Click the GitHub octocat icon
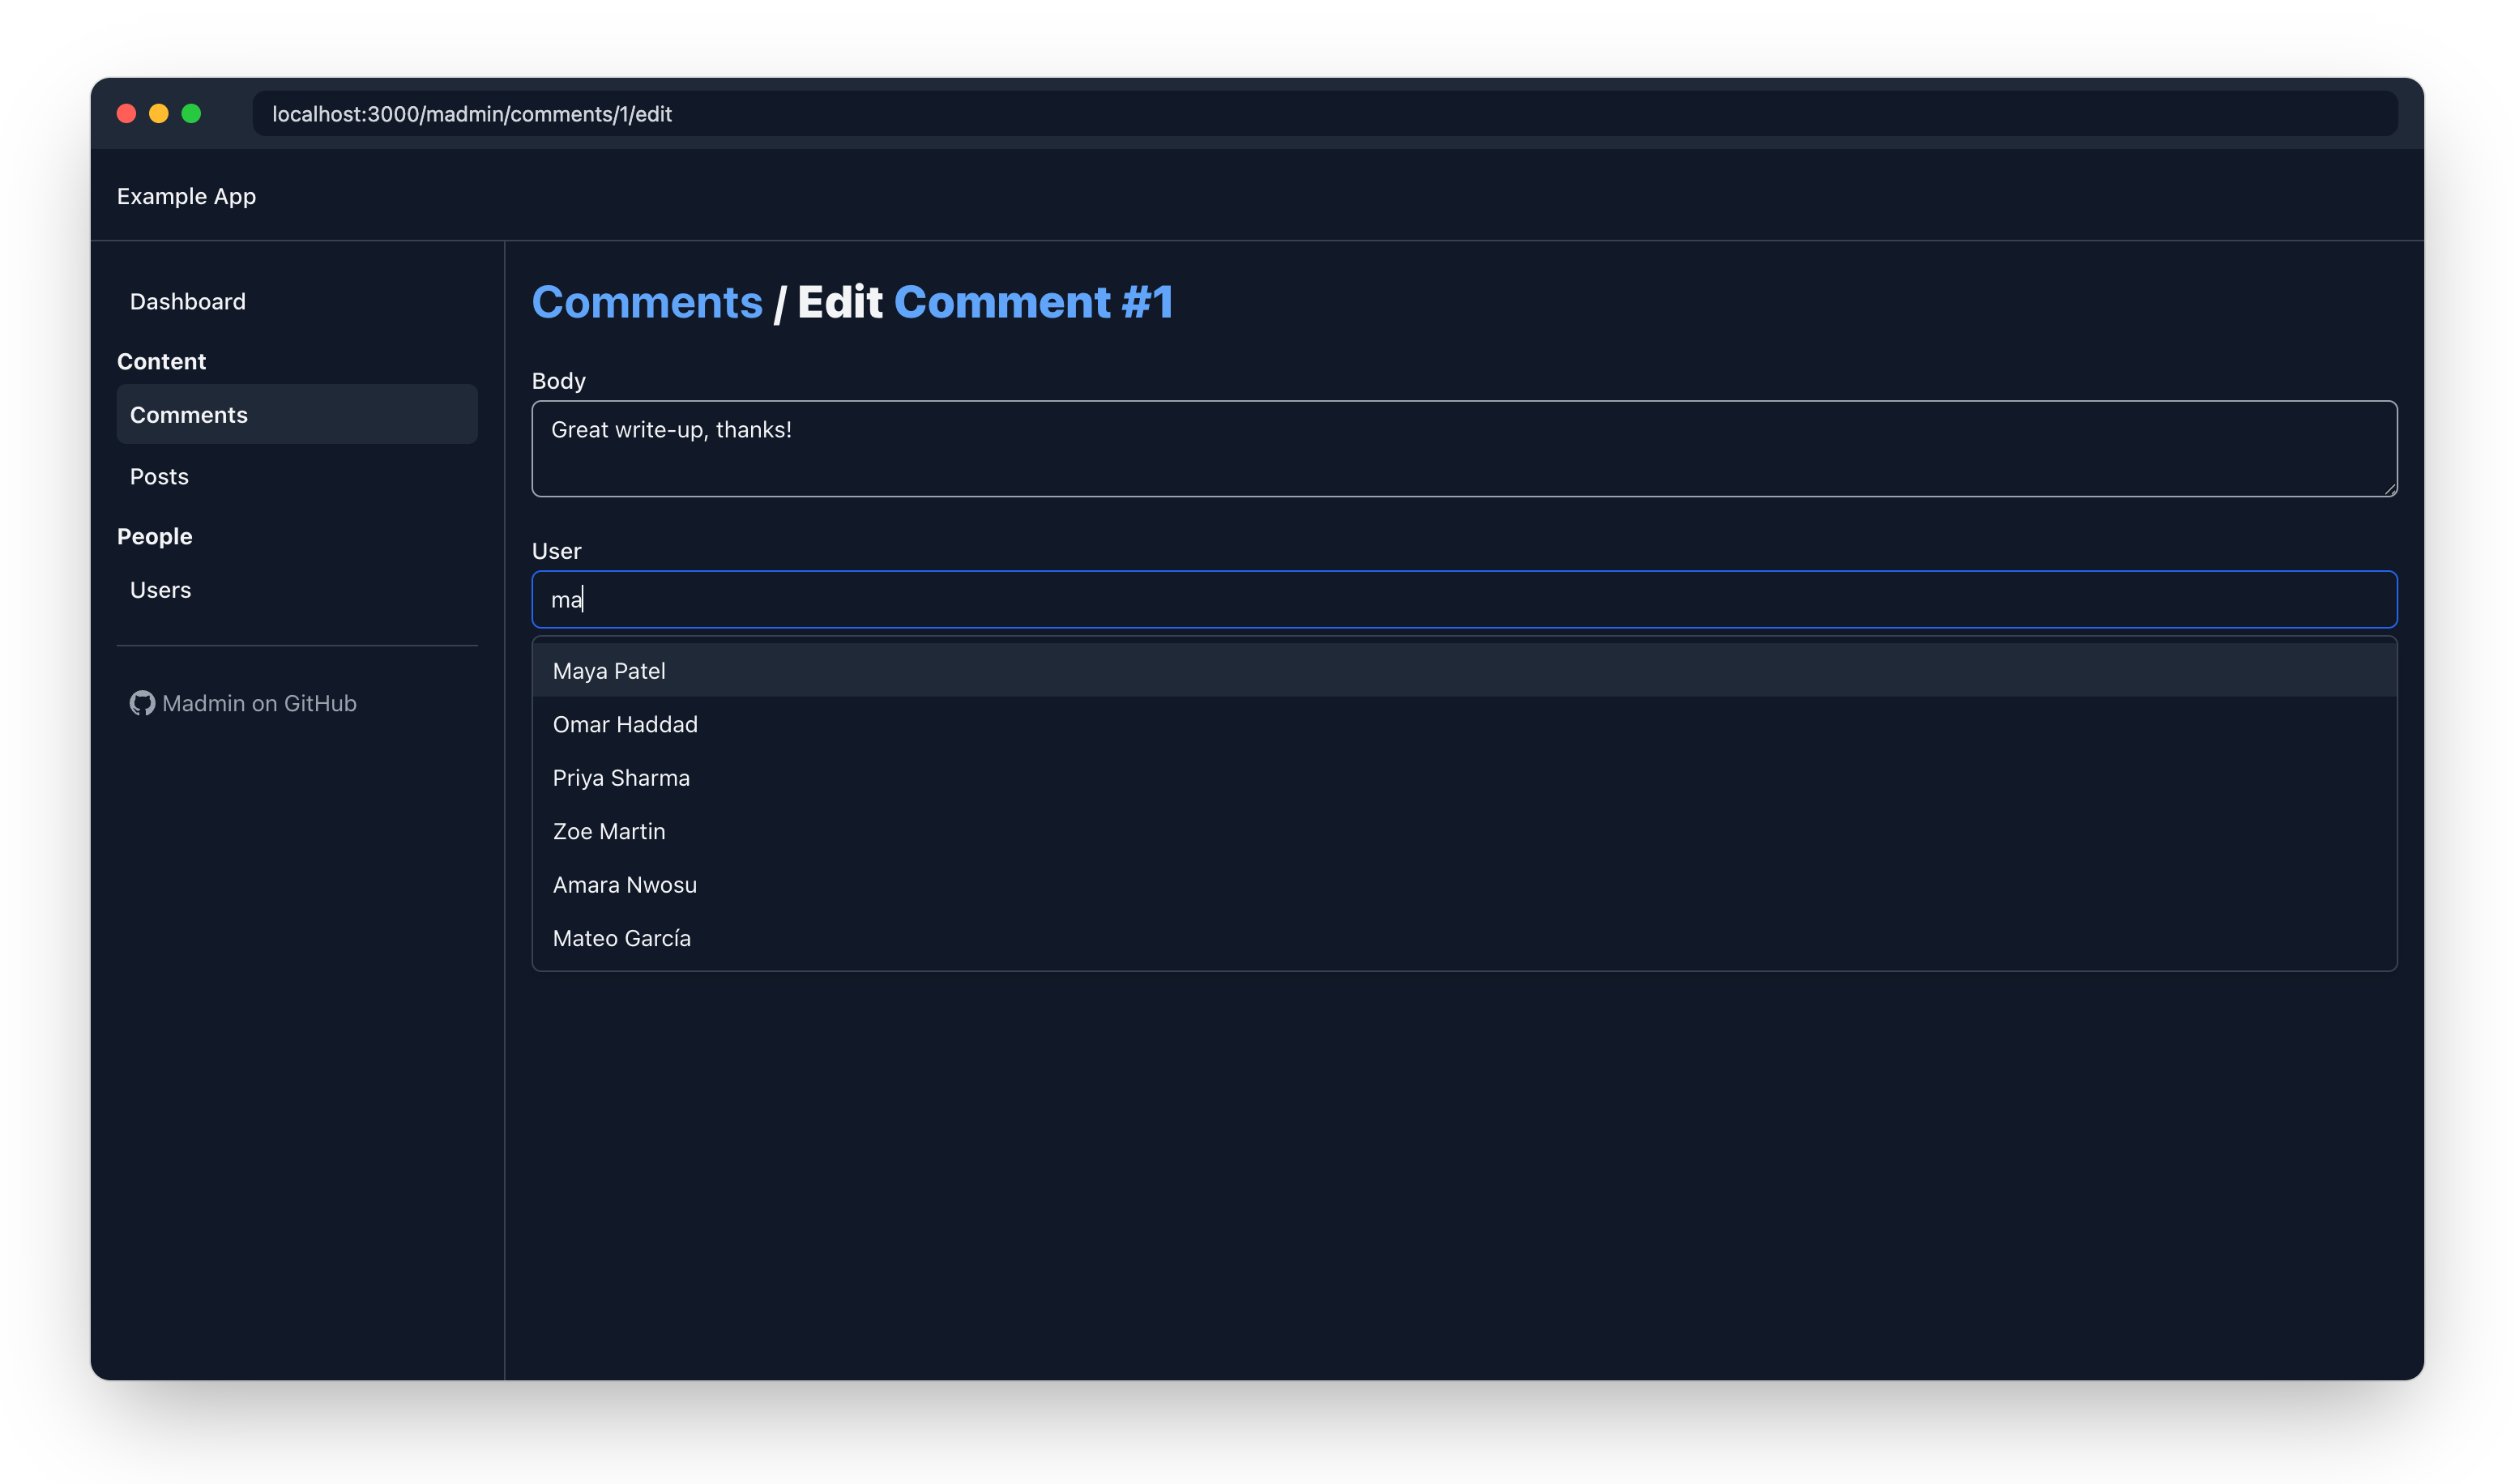This screenshot has width=2515, height=1484. click(142, 703)
